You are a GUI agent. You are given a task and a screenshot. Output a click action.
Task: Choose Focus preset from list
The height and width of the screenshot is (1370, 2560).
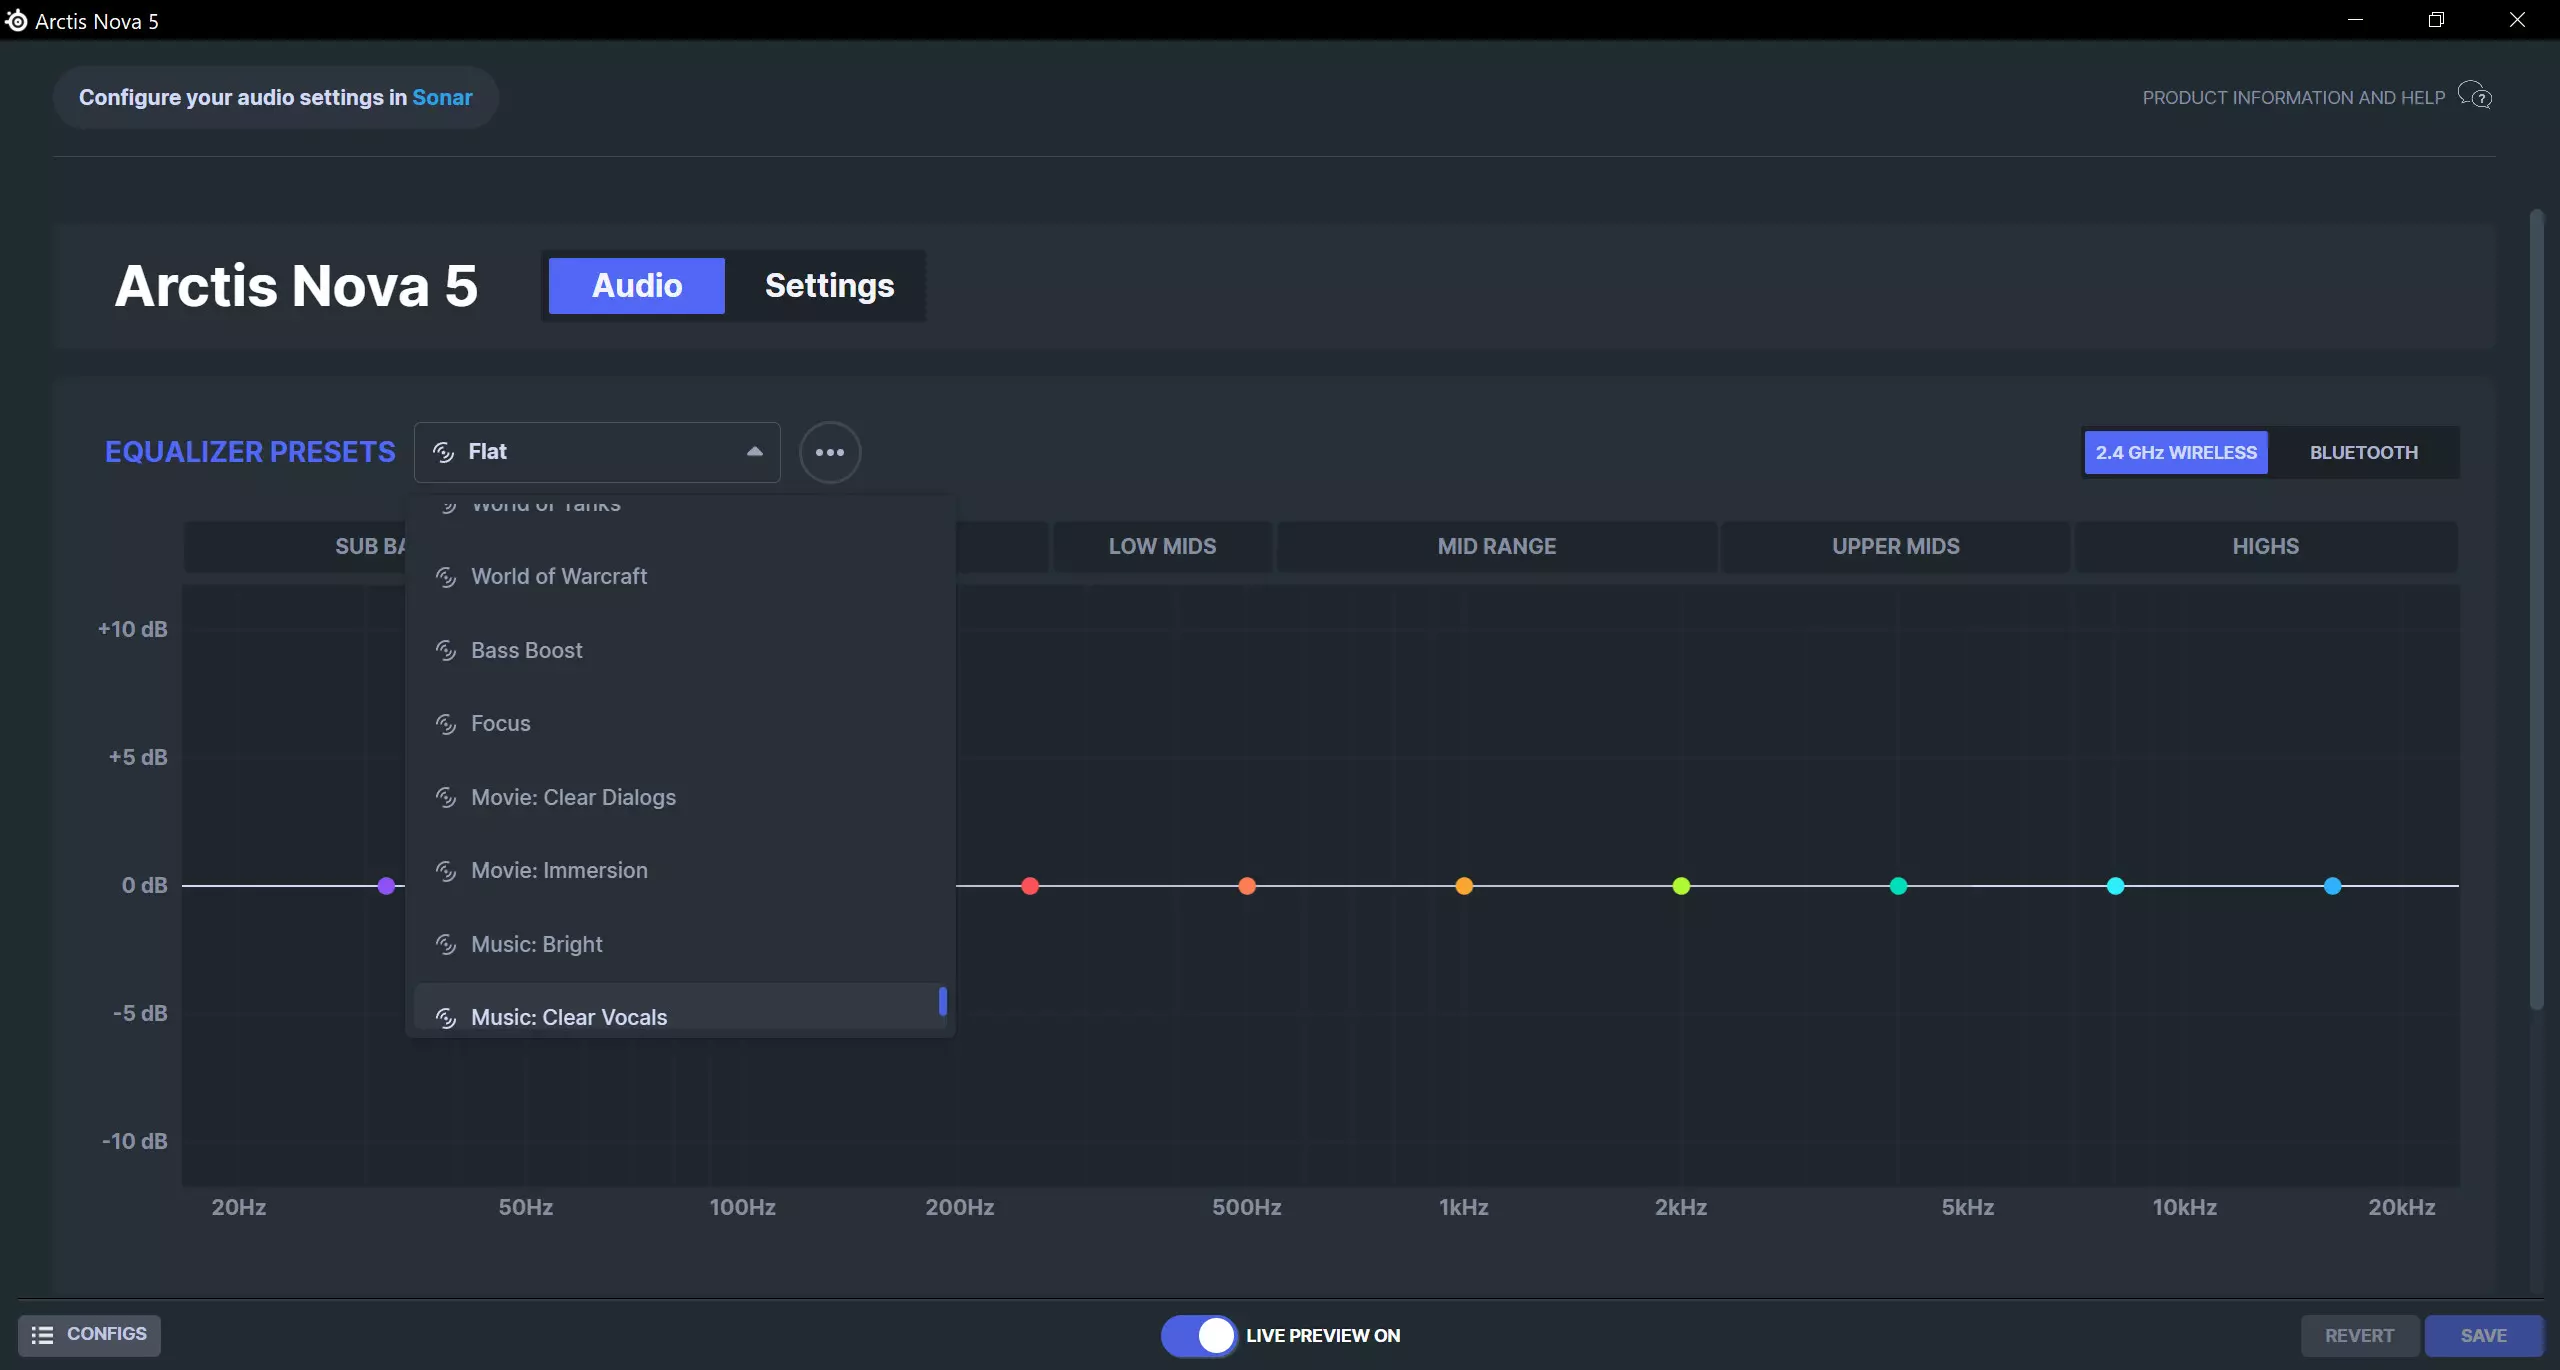680,724
